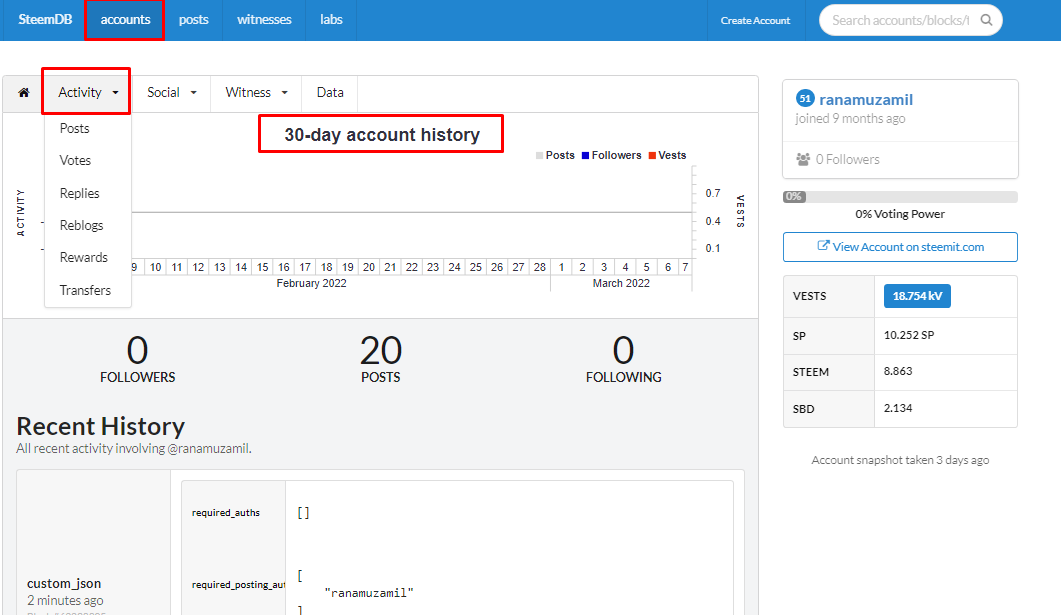The image size is (1061, 615).
Task: Click the Recent History heading
Action: click(100, 426)
